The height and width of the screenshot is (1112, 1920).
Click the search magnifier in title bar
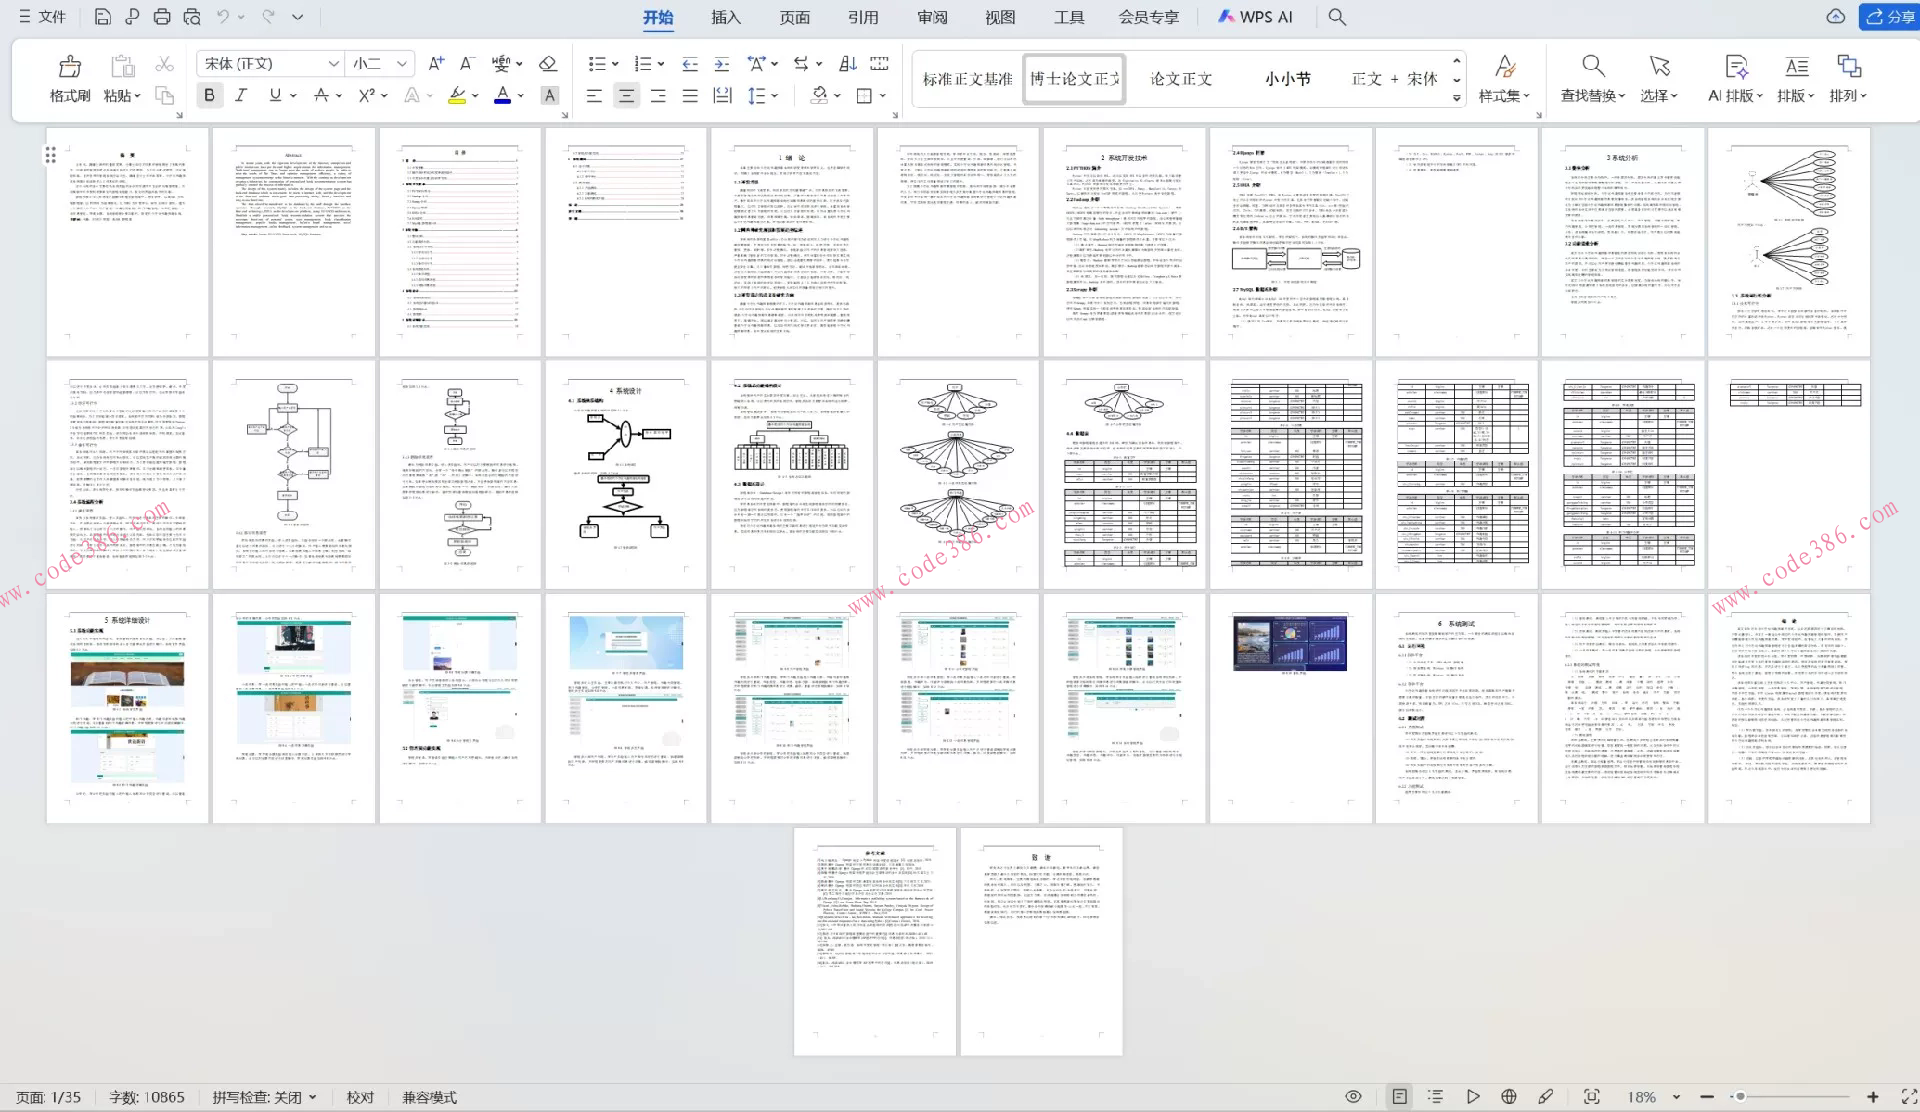click(x=1337, y=17)
